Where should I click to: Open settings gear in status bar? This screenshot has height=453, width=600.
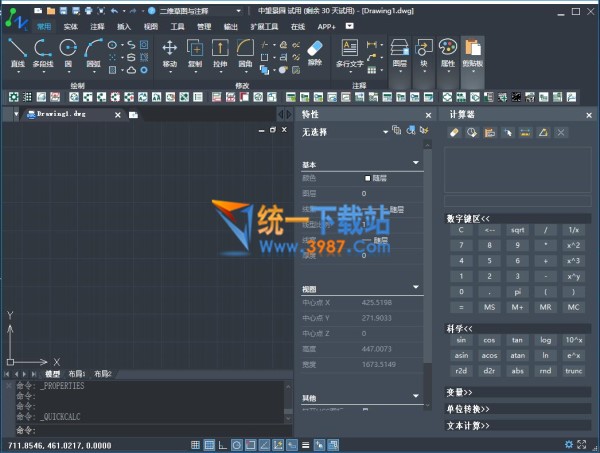pos(569,444)
